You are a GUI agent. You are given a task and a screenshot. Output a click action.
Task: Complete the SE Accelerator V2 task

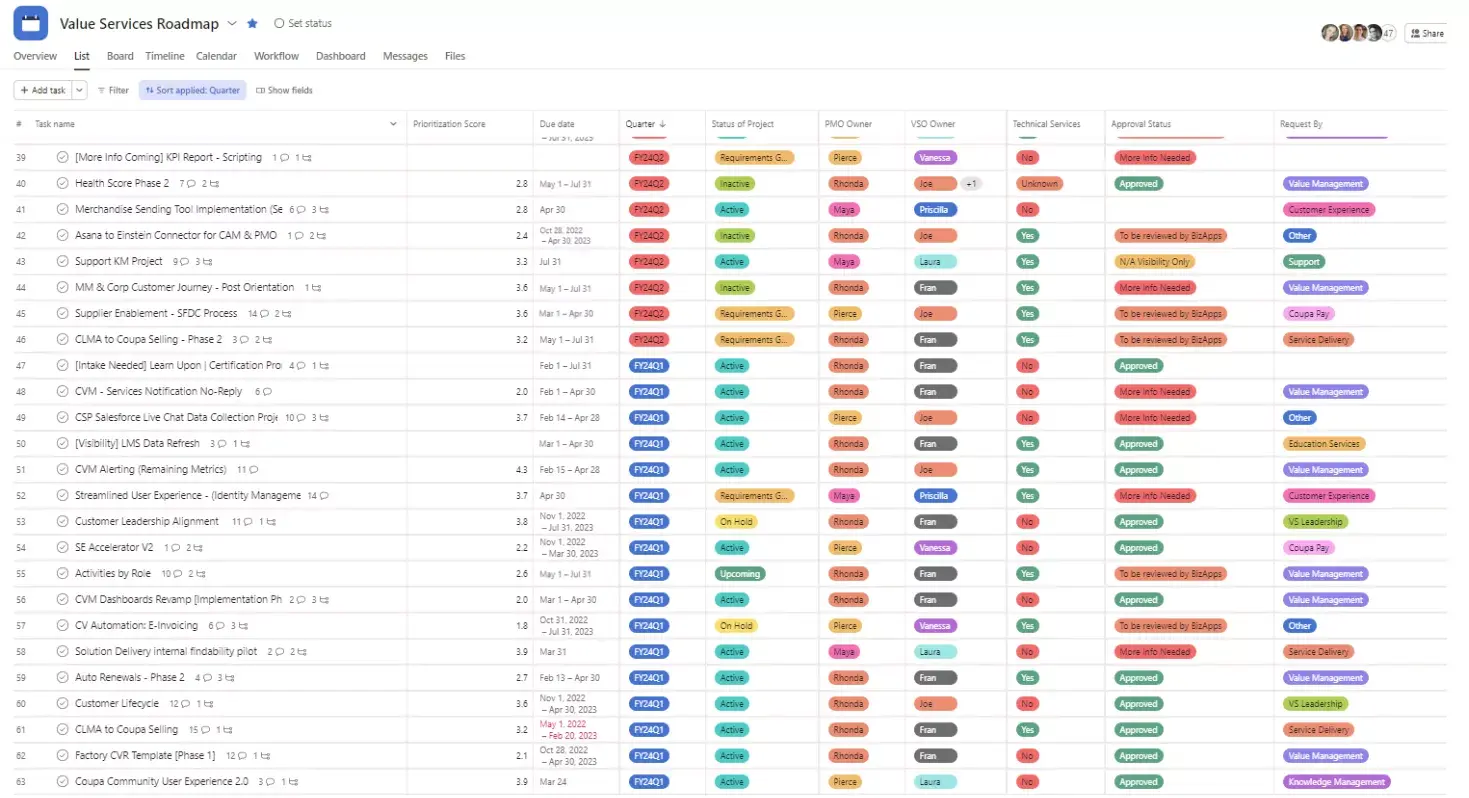(x=62, y=548)
